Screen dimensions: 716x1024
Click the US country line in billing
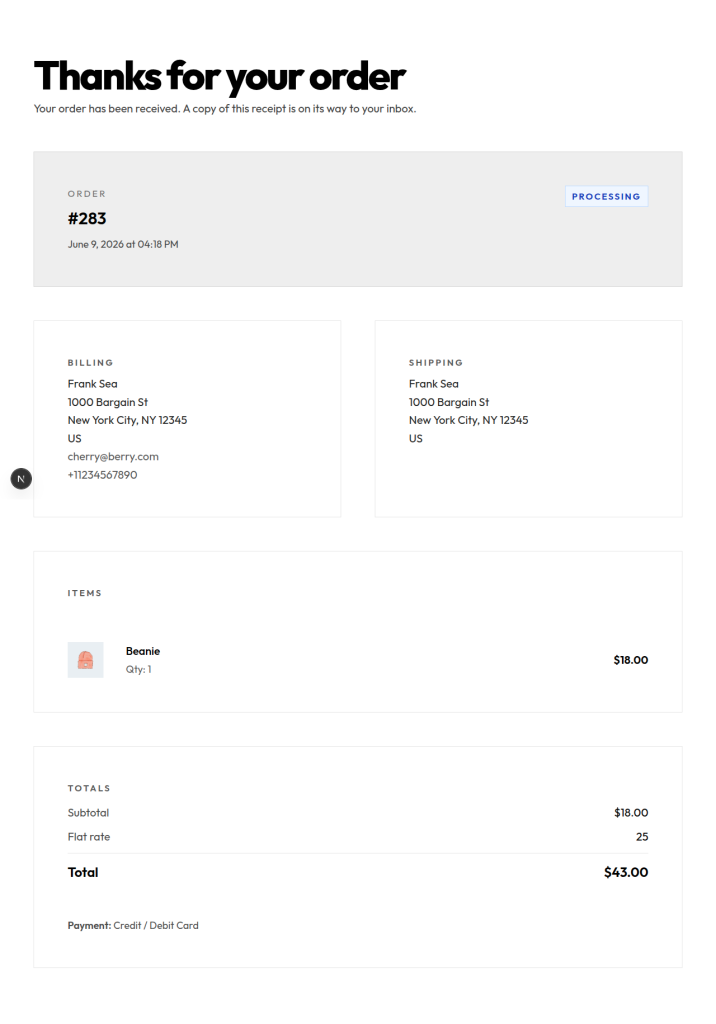[74, 439]
